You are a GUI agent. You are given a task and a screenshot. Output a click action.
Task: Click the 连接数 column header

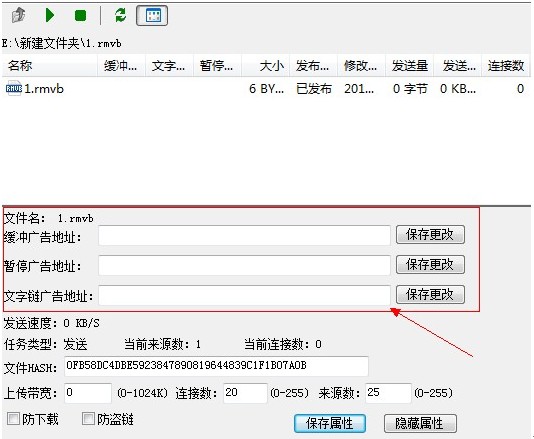tap(505, 65)
